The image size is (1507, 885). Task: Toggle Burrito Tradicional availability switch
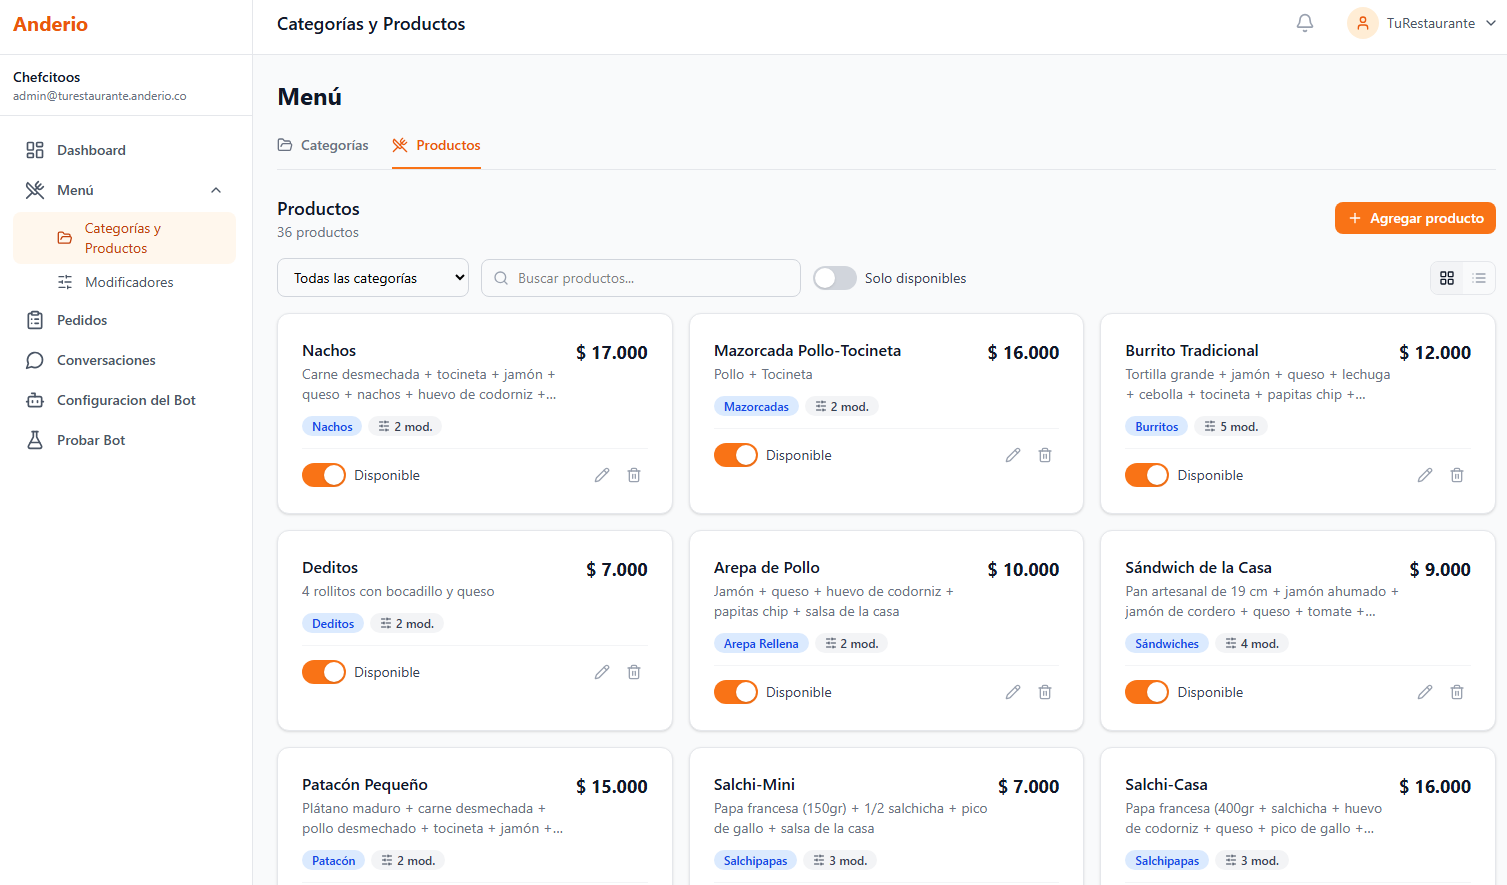click(x=1147, y=475)
